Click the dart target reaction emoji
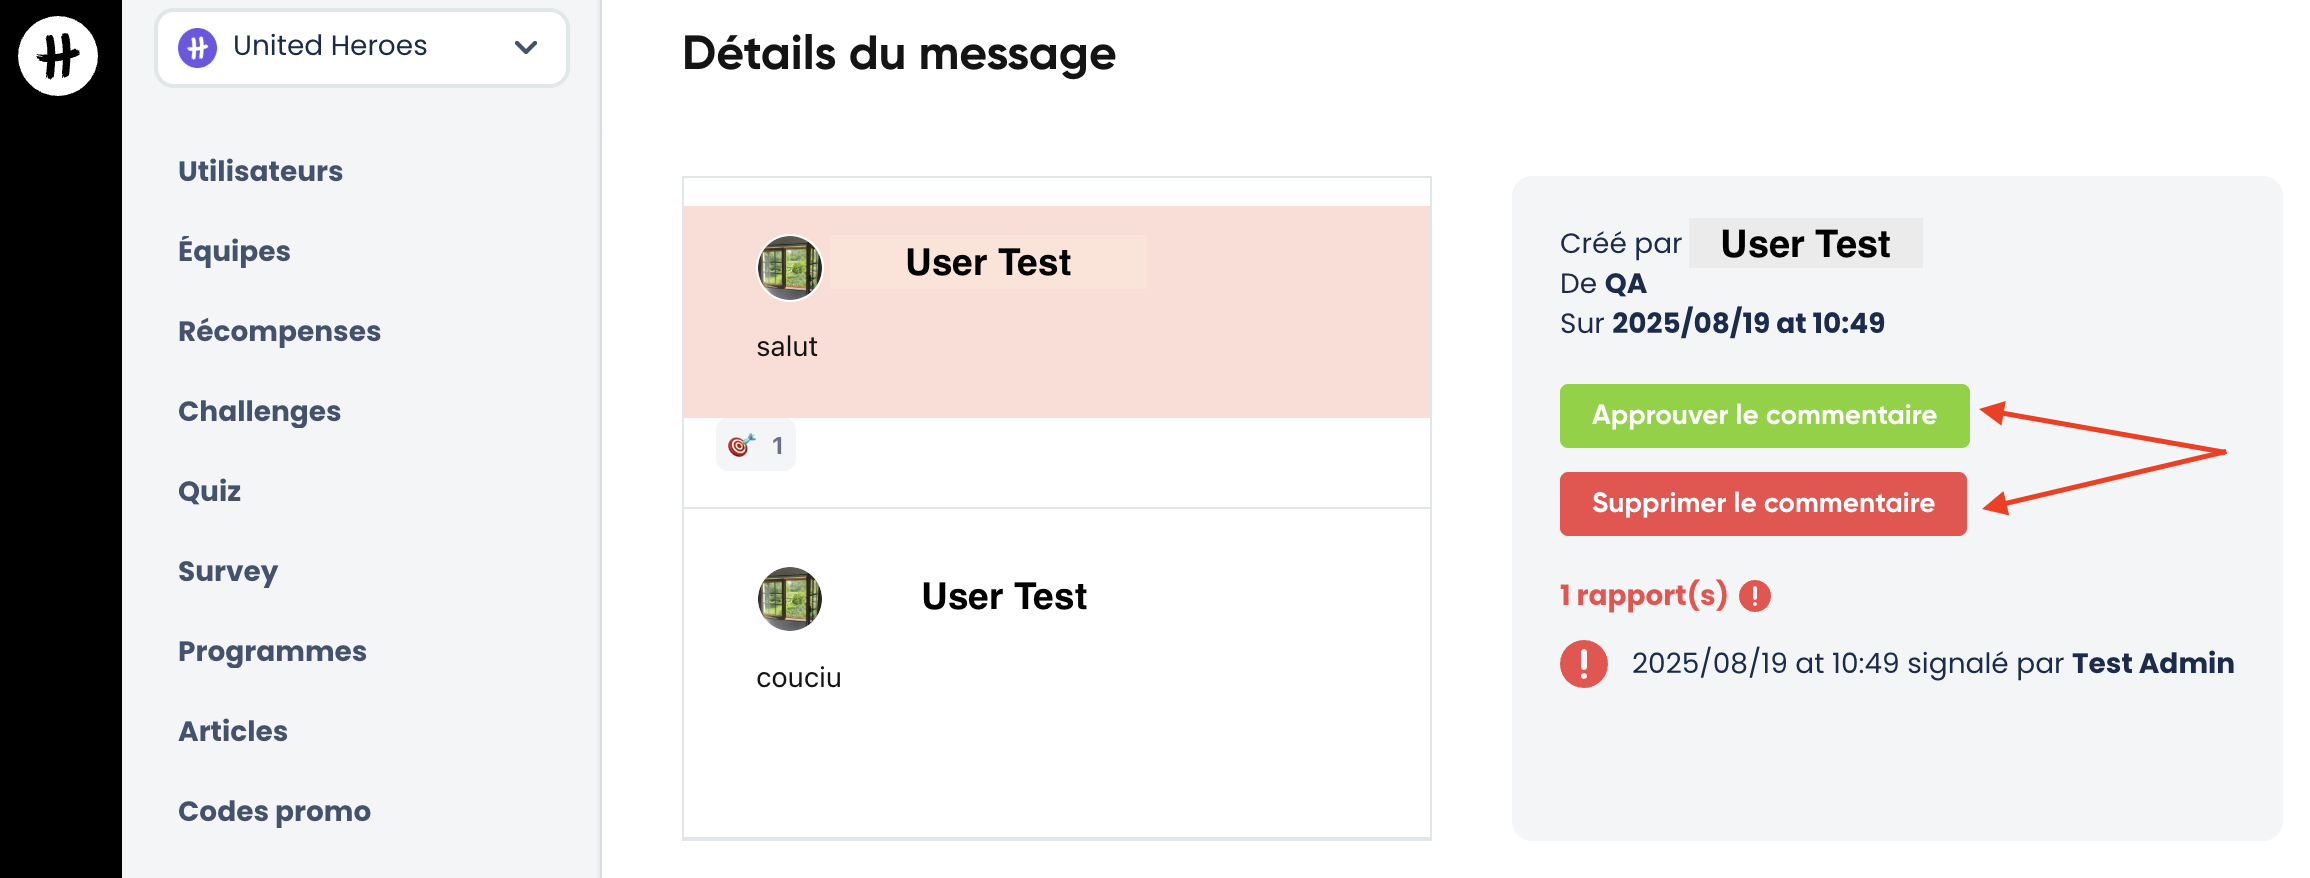 click(x=741, y=445)
